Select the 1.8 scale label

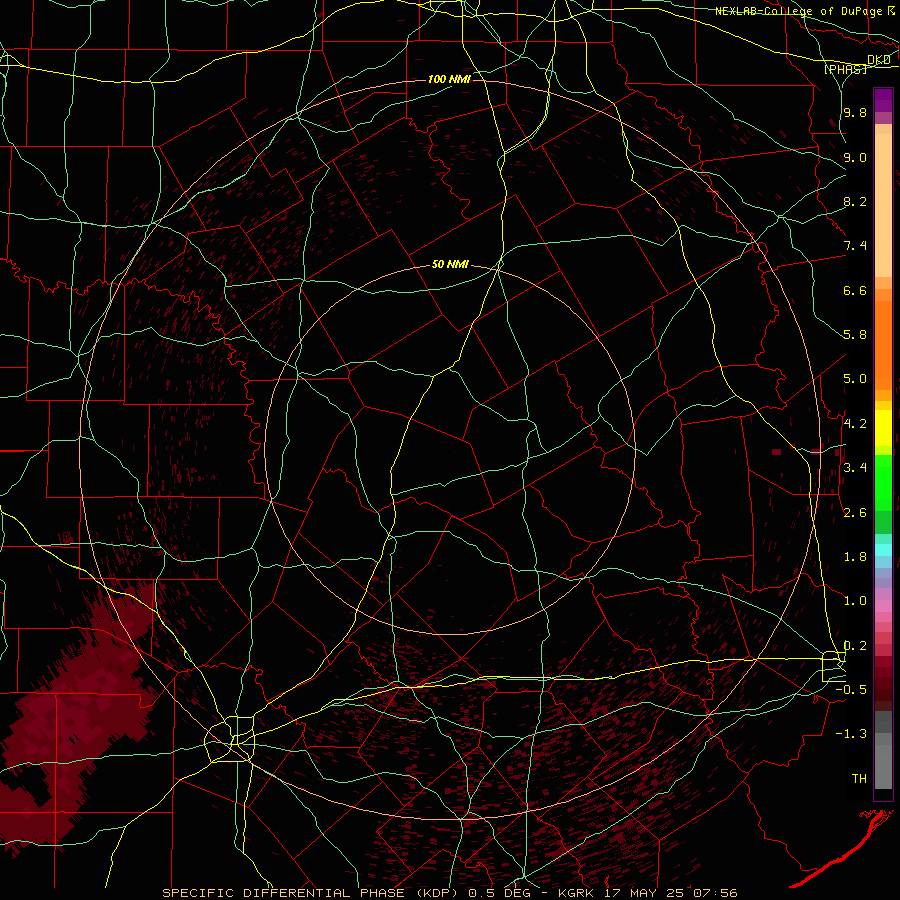tap(855, 556)
